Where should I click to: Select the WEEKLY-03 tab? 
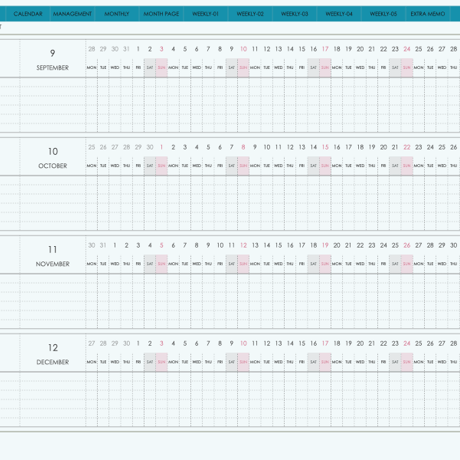pyautogui.click(x=294, y=14)
